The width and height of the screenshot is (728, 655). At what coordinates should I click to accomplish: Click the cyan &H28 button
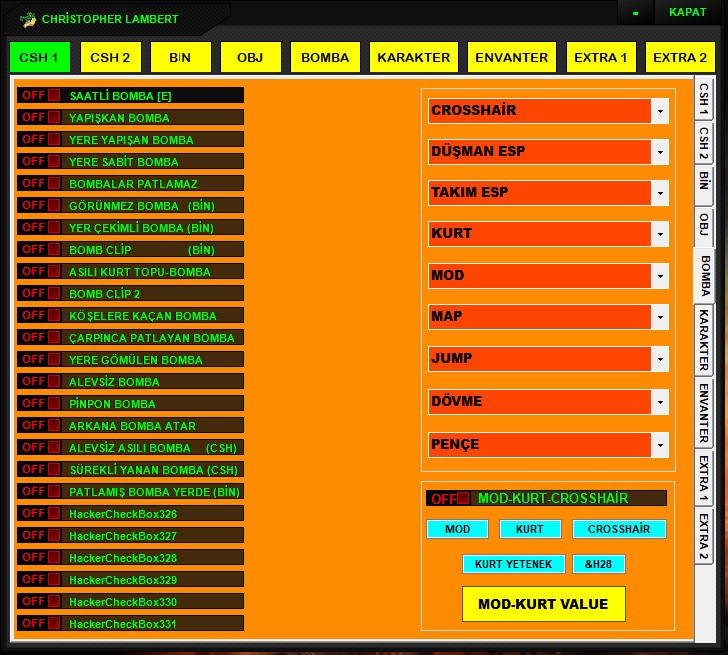(598, 564)
